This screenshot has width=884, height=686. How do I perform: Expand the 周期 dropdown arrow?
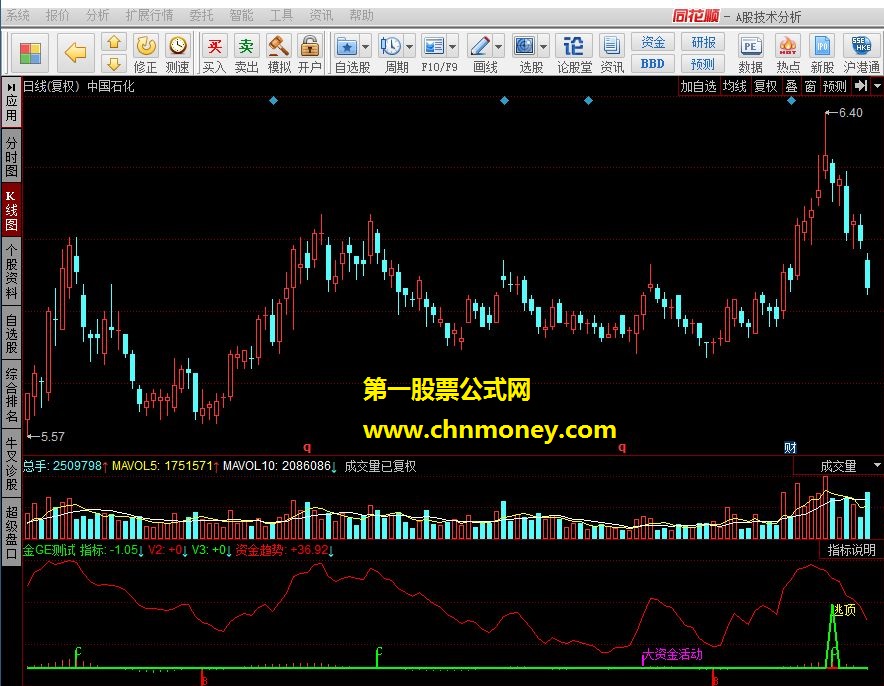click(x=409, y=46)
